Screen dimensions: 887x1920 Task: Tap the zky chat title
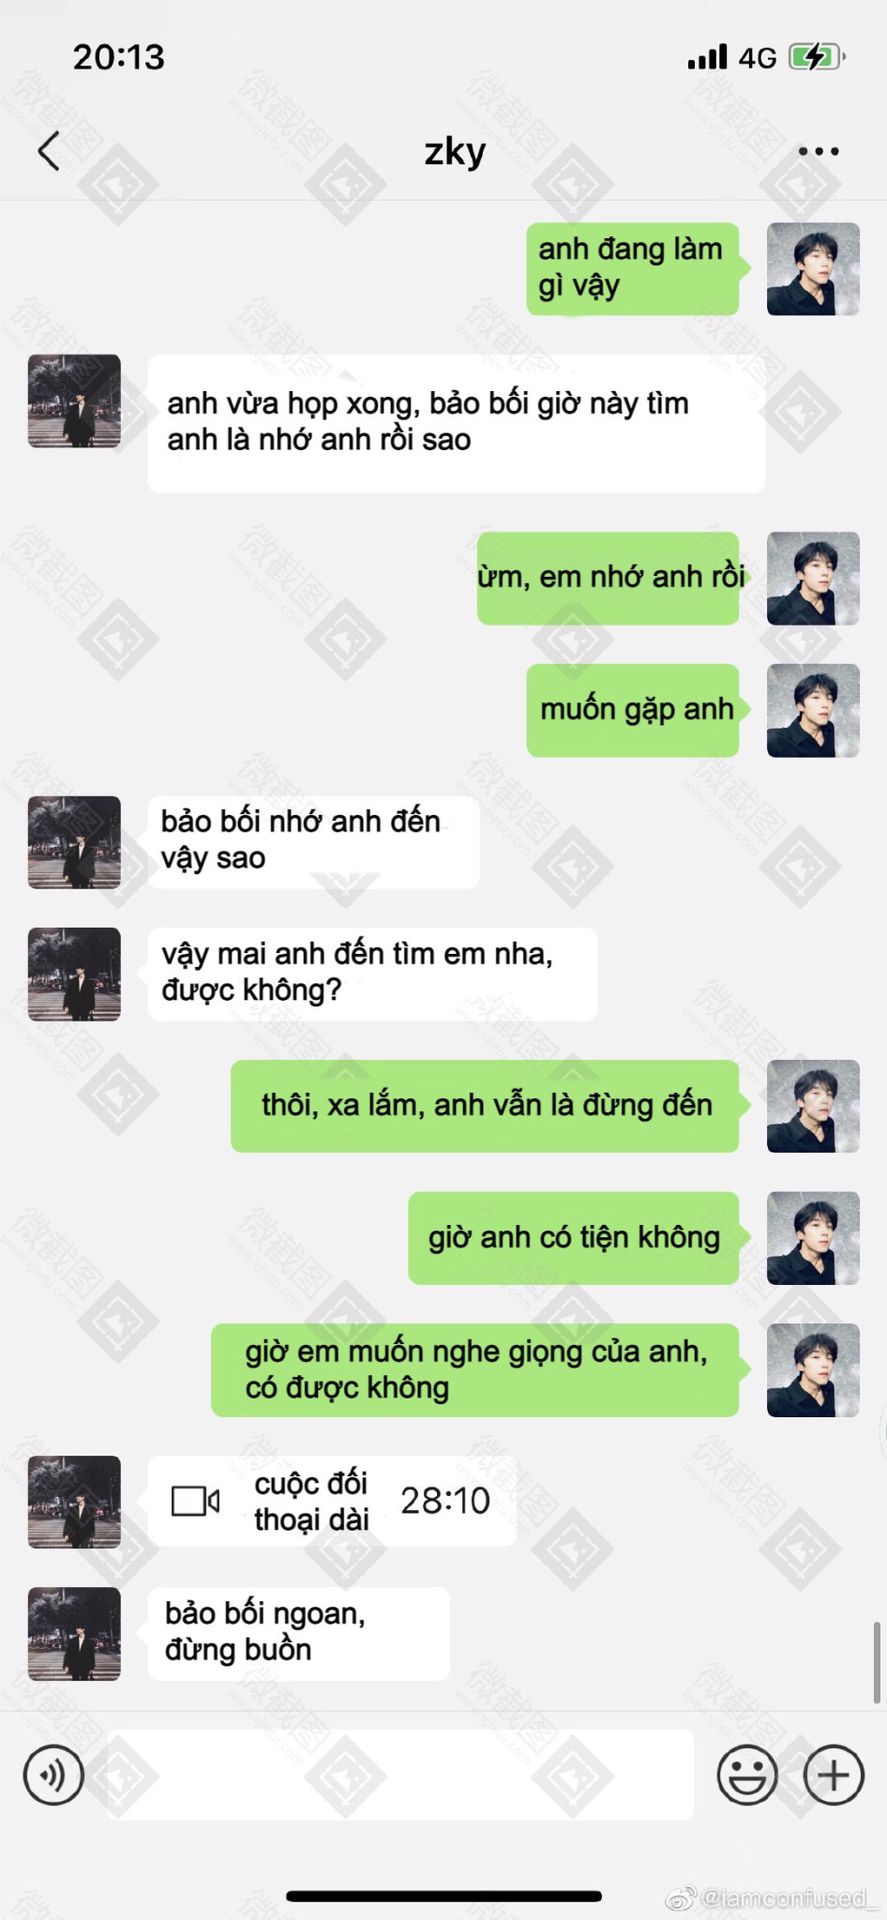[x=455, y=151]
